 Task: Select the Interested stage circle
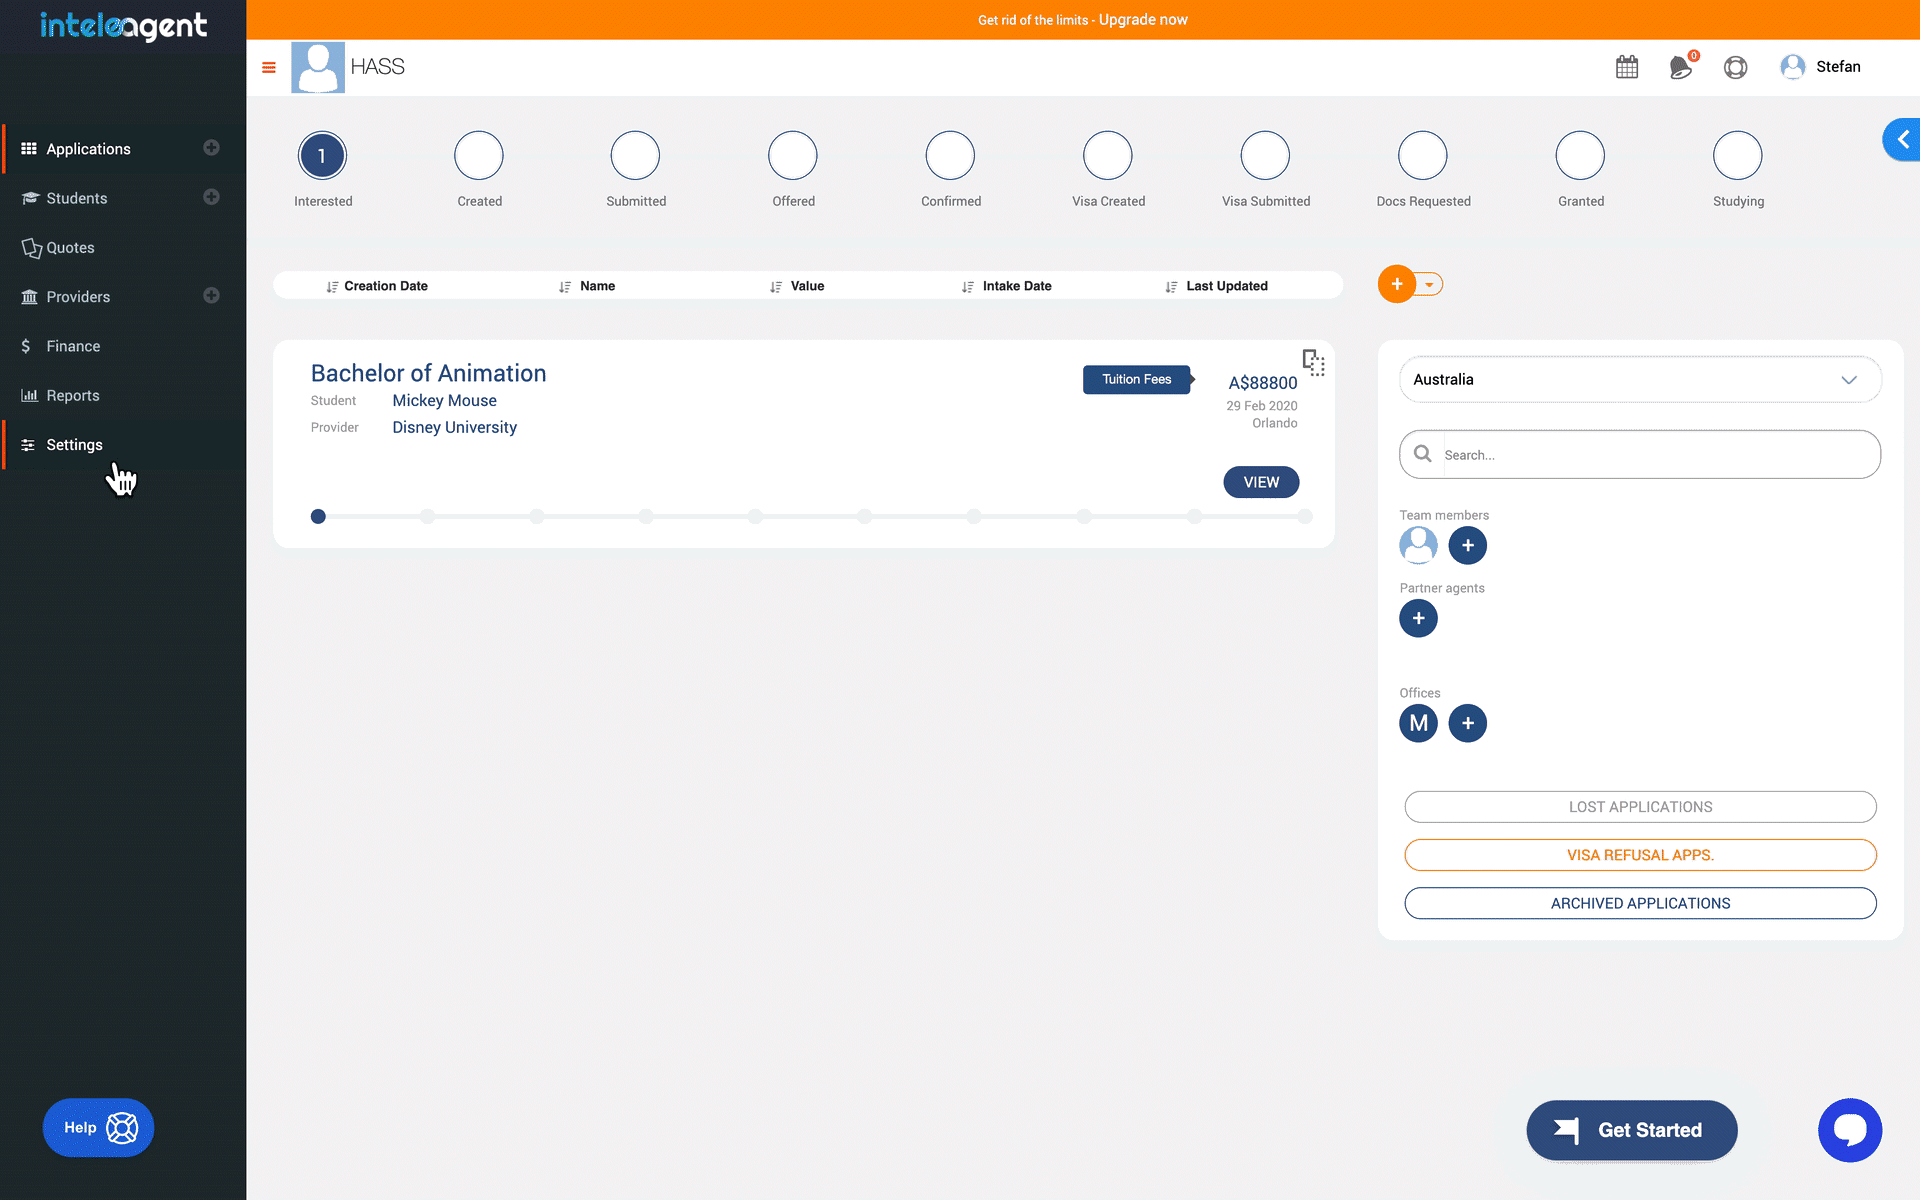[x=322, y=156]
